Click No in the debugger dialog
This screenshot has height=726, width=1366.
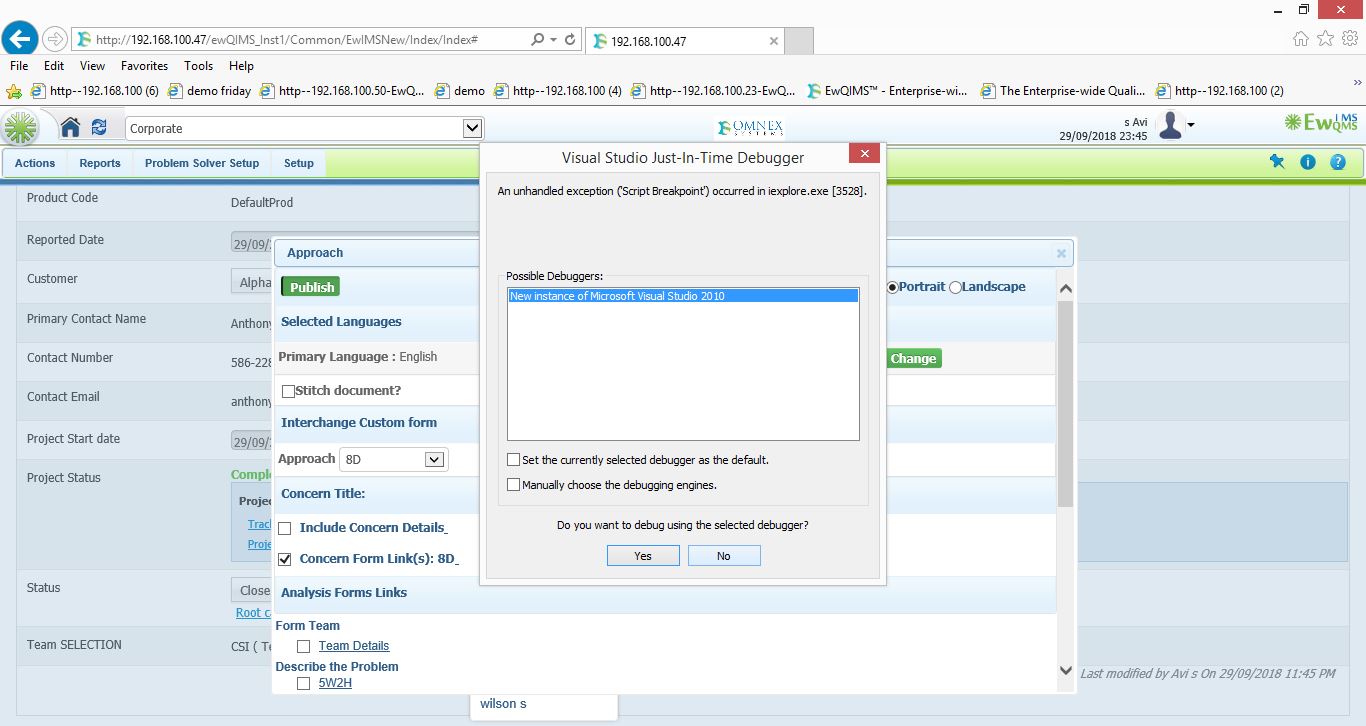[x=724, y=556]
